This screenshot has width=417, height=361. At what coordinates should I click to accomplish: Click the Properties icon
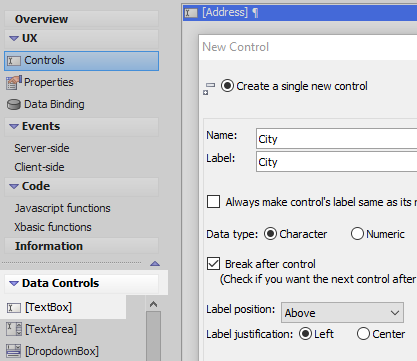pyautogui.click(x=14, y=83)
